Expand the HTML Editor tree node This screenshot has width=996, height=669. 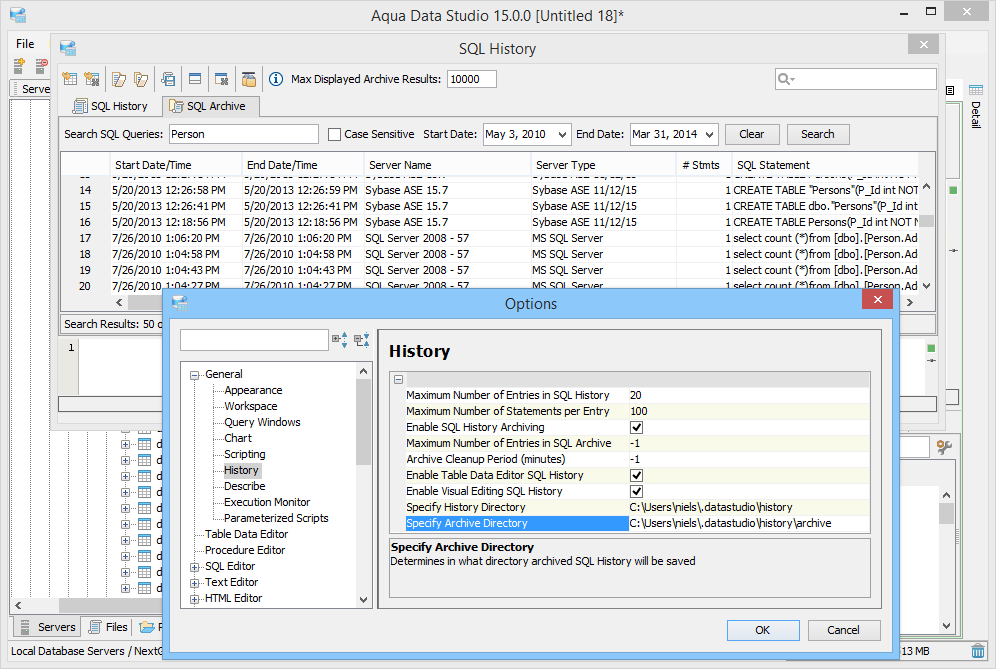click(x=194, y=599)
